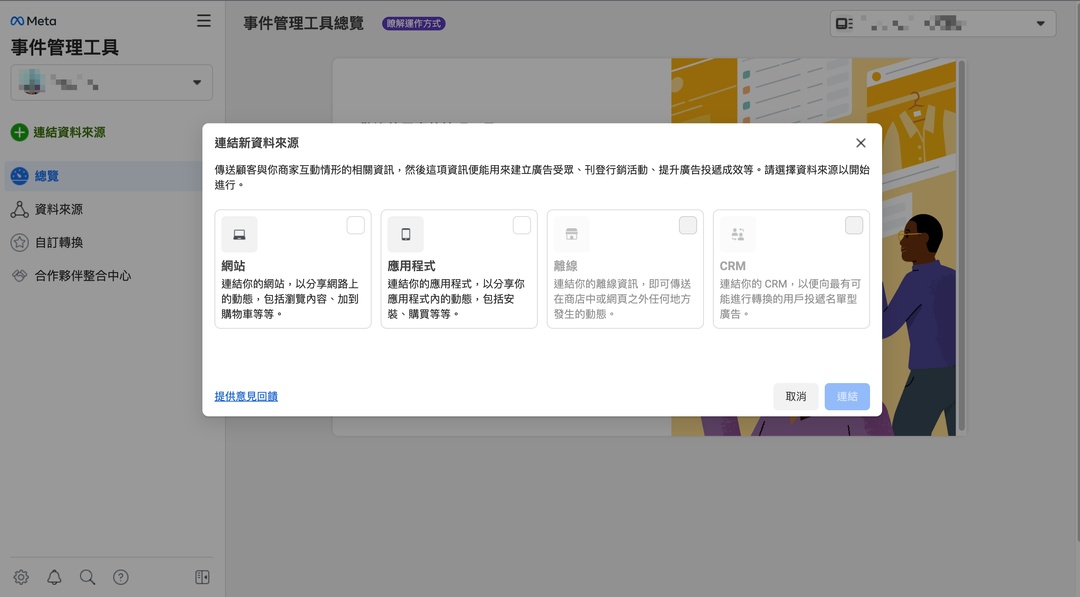Image resolution: width=1080 pixels, height=597 pixels.
Task: Go to 合作夥伴整合中心 in the sidebar
Action: 83,275
